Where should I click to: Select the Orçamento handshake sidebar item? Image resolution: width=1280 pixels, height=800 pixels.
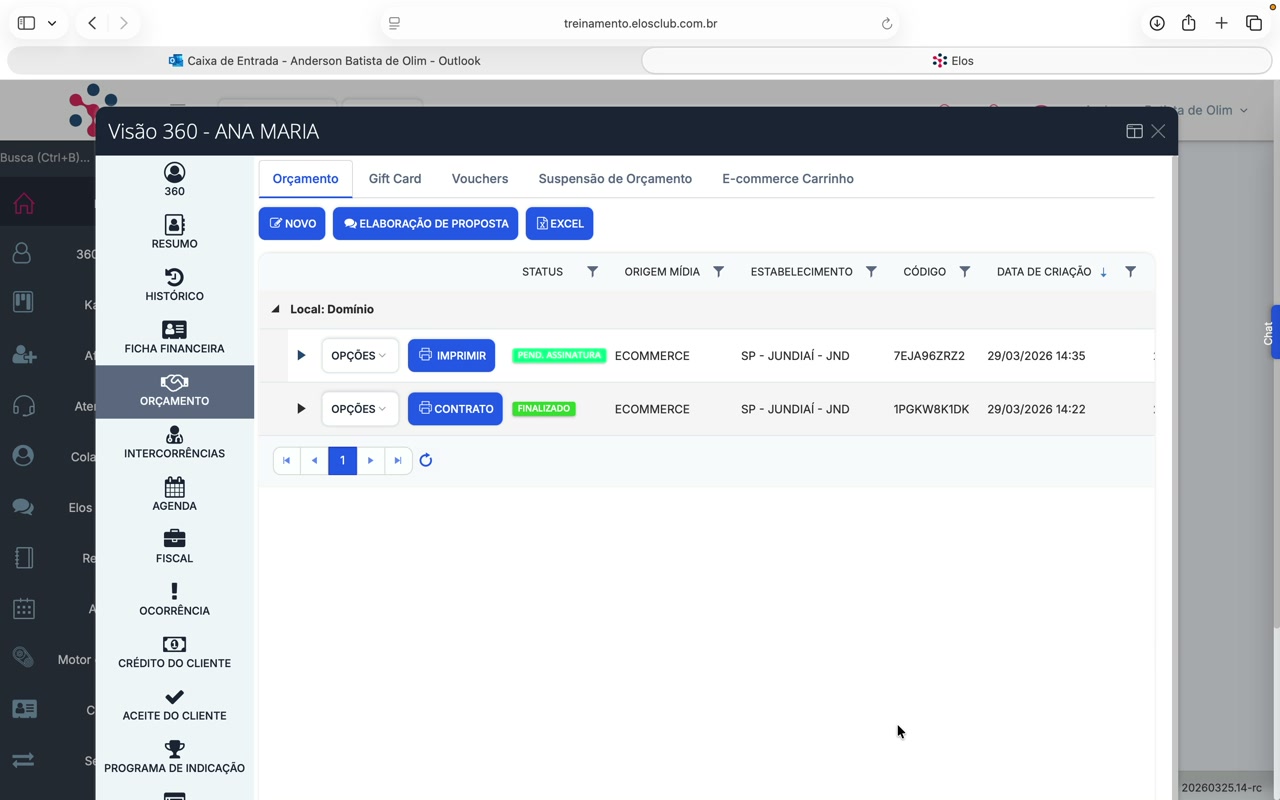[174, 390]
